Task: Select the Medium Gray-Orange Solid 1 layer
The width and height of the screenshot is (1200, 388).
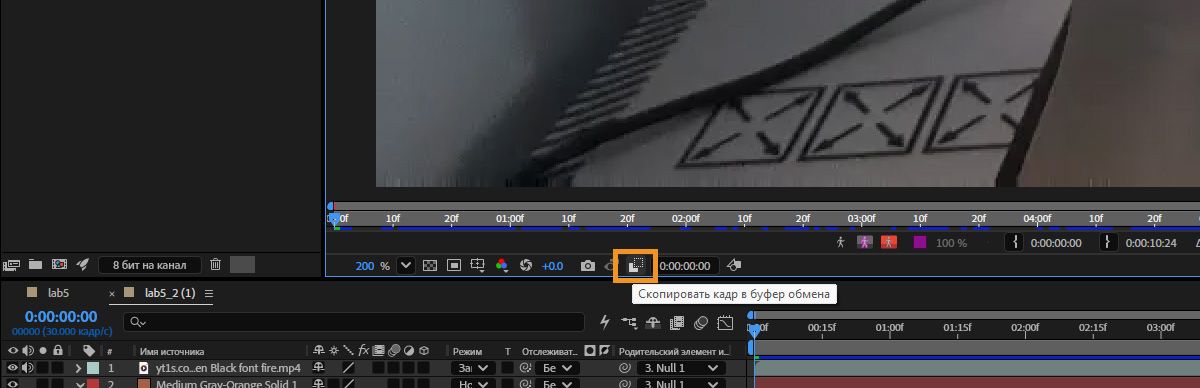Action: [x=226, y=384]
